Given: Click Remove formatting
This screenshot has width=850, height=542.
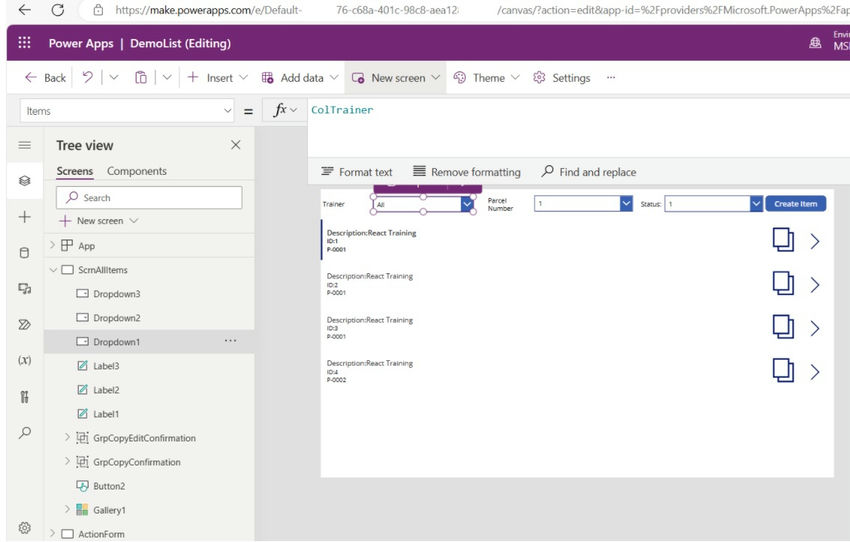Looking at the screenshot, I should (467, 172).
